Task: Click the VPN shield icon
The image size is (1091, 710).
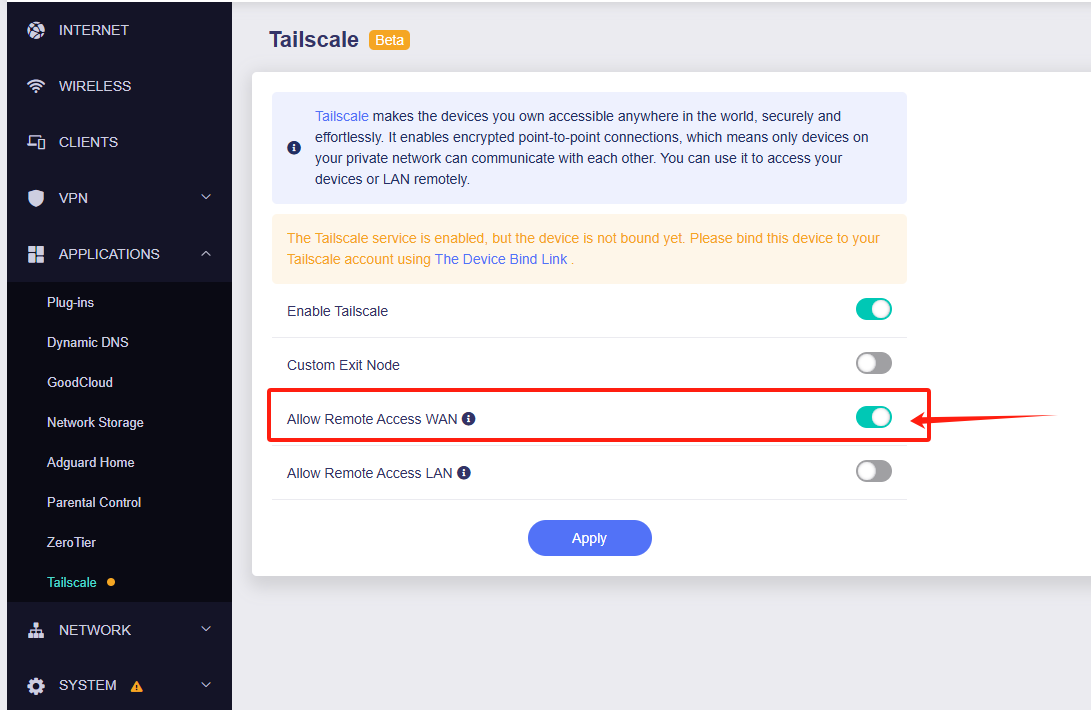Action: [36, 198]
